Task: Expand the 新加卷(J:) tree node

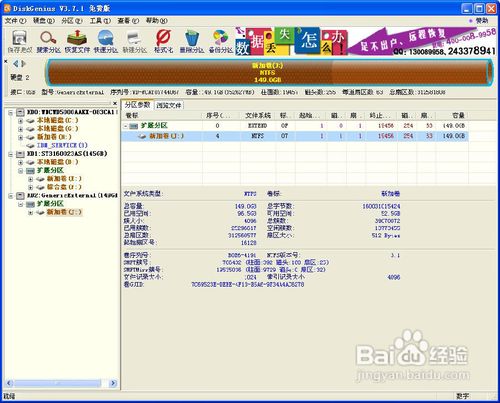Action: coord(31,212)
